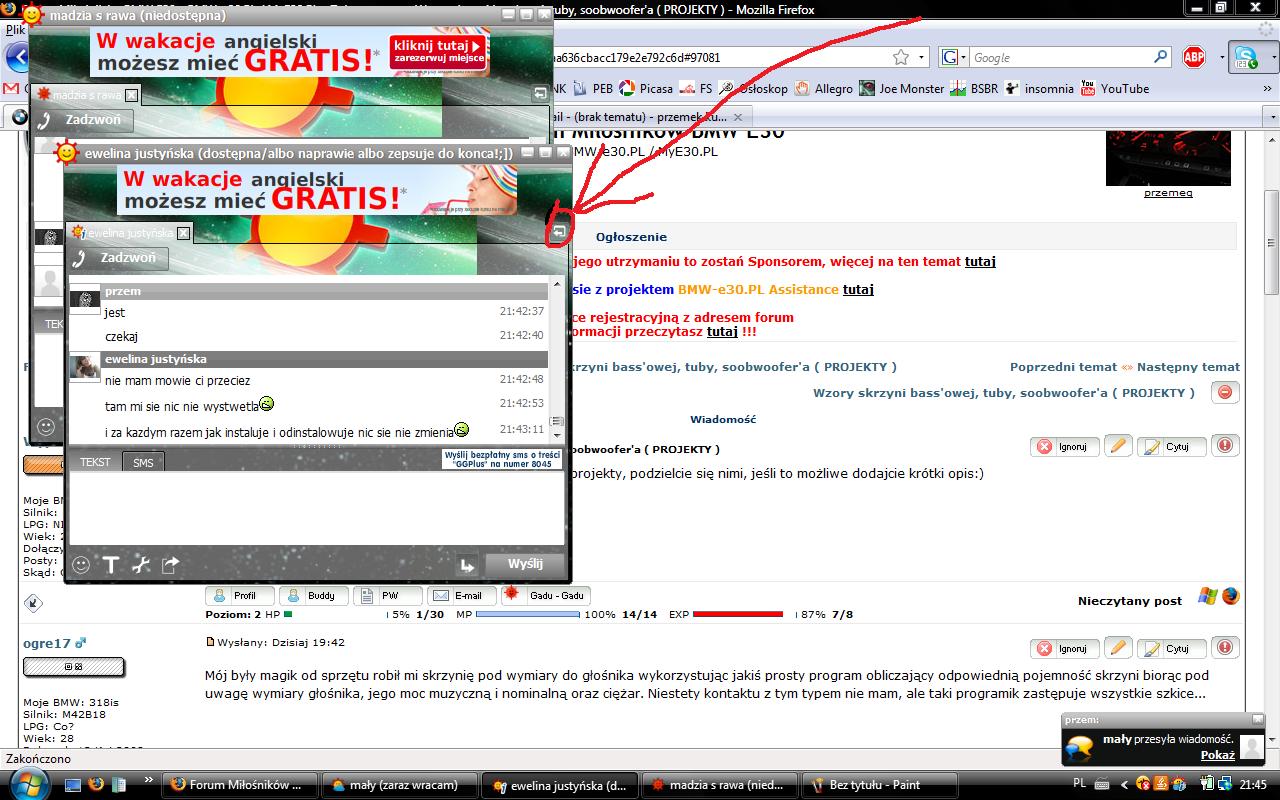This screenshot has width=1280, height=800.
Task: Click Zadzwoń in madzia s rawa window
Action: [83, 120]
